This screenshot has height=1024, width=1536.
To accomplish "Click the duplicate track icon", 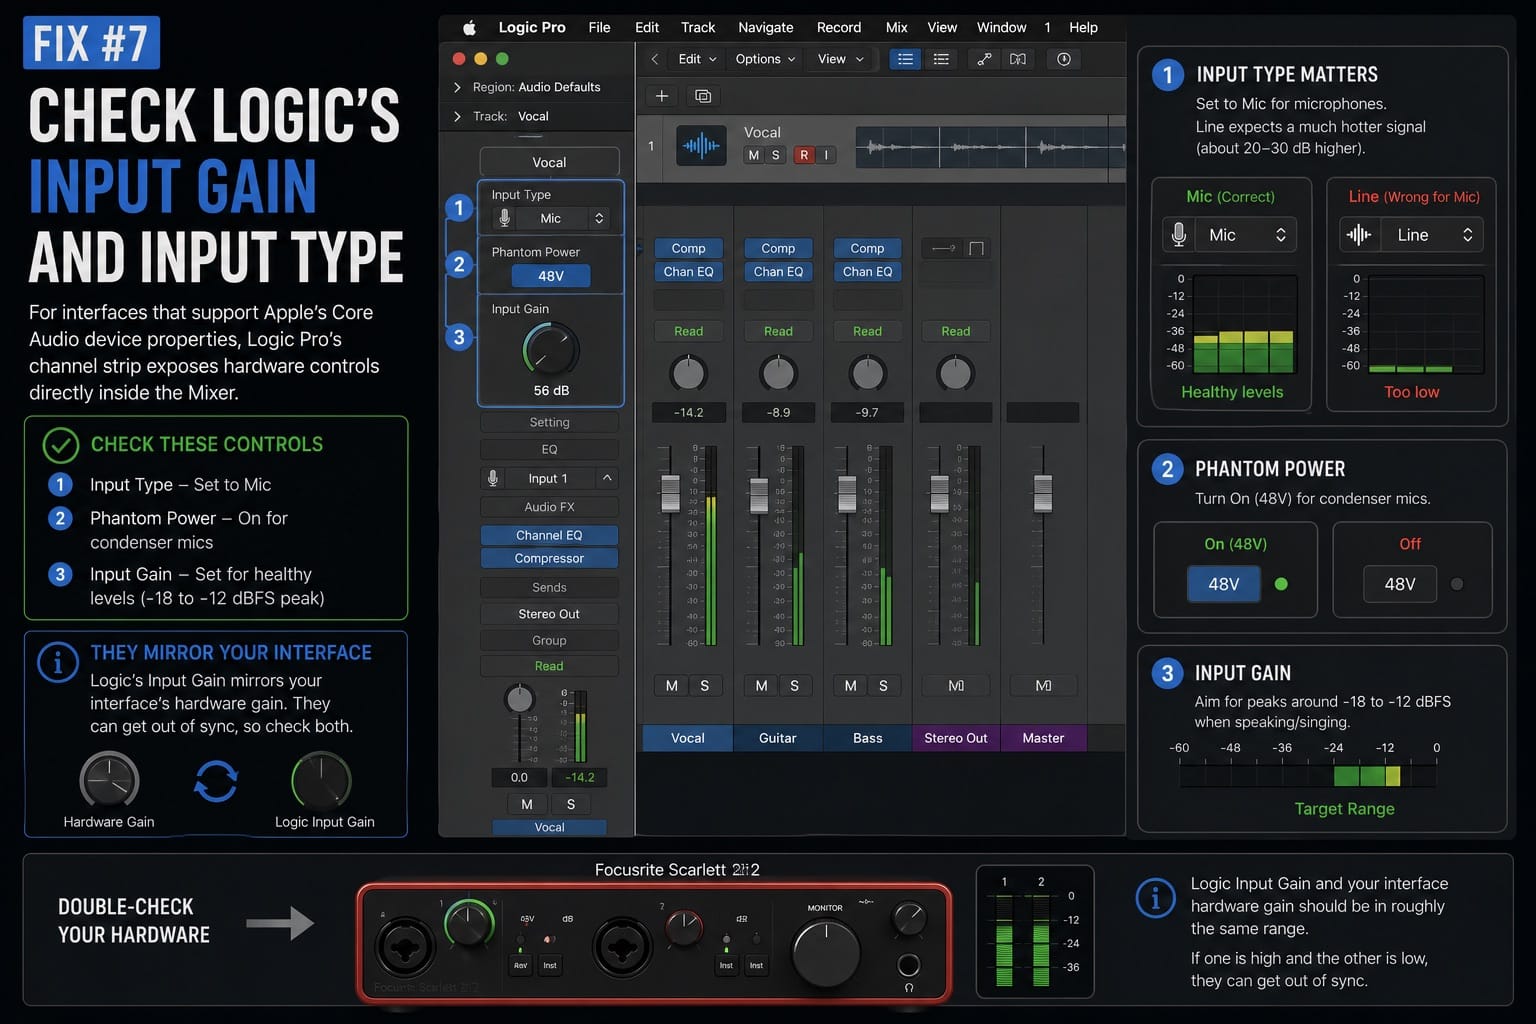I will (703, 96).
